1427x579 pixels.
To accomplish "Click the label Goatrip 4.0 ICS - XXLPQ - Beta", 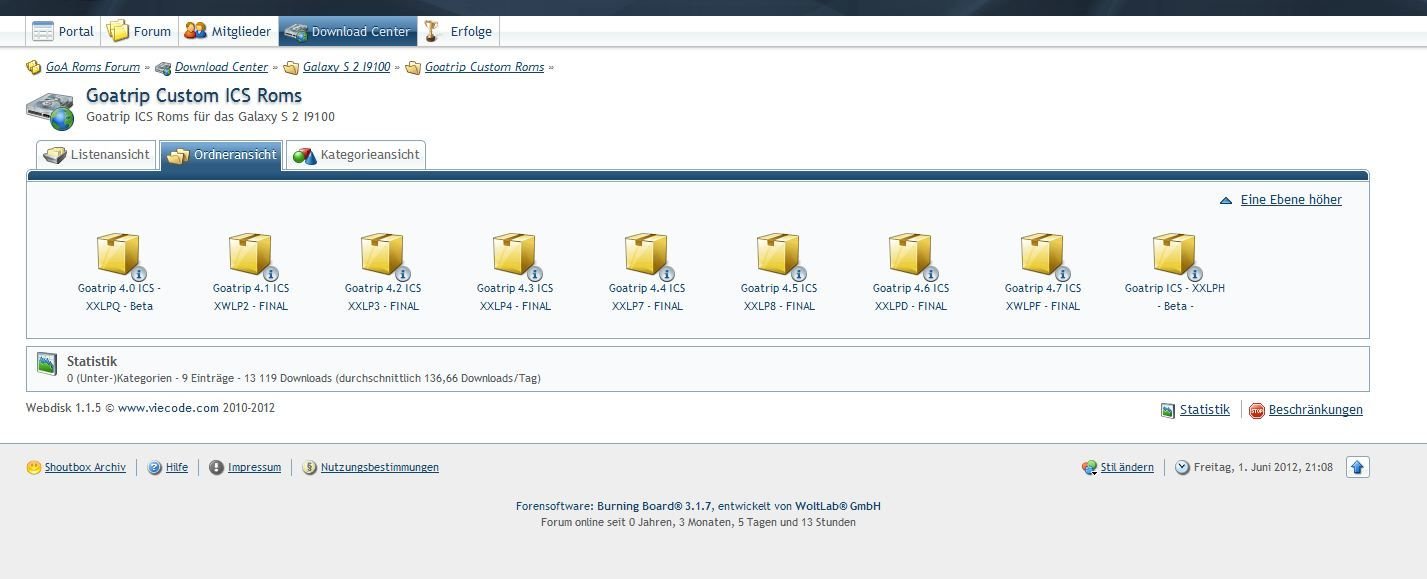I will point(120,297).
